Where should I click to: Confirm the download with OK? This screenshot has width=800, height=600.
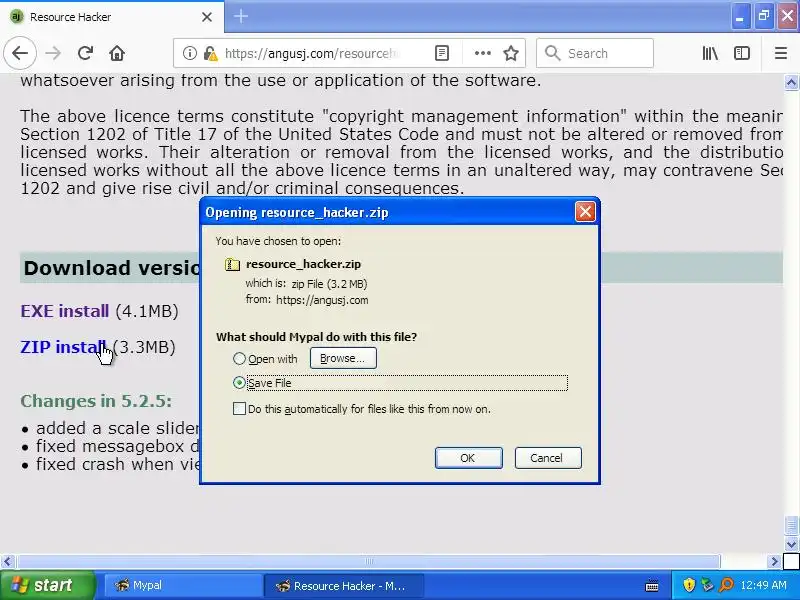tap(468, 458)
